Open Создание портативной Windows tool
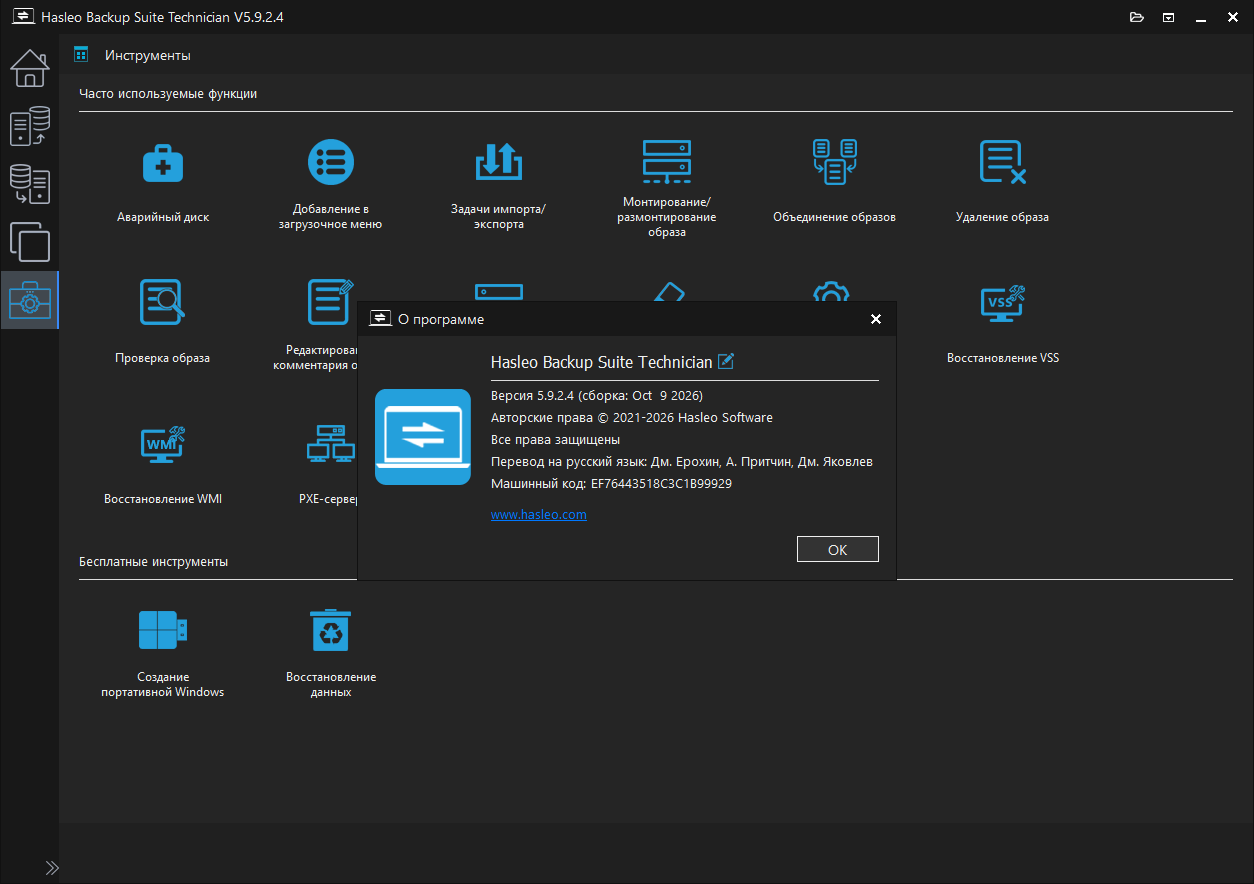1254x884 pixels. (163, 653)
